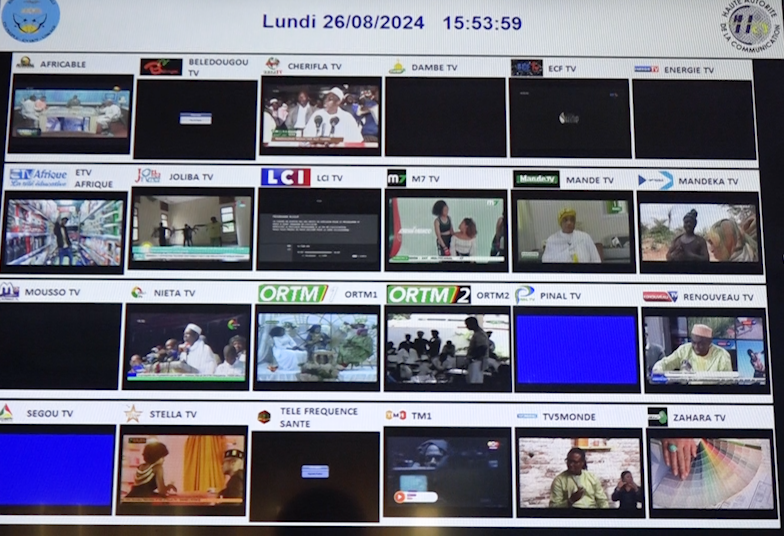Click the M7 TV logo icon
Image resolution: width=784 pixels, height=536 pixels.
tap(396, 178)
